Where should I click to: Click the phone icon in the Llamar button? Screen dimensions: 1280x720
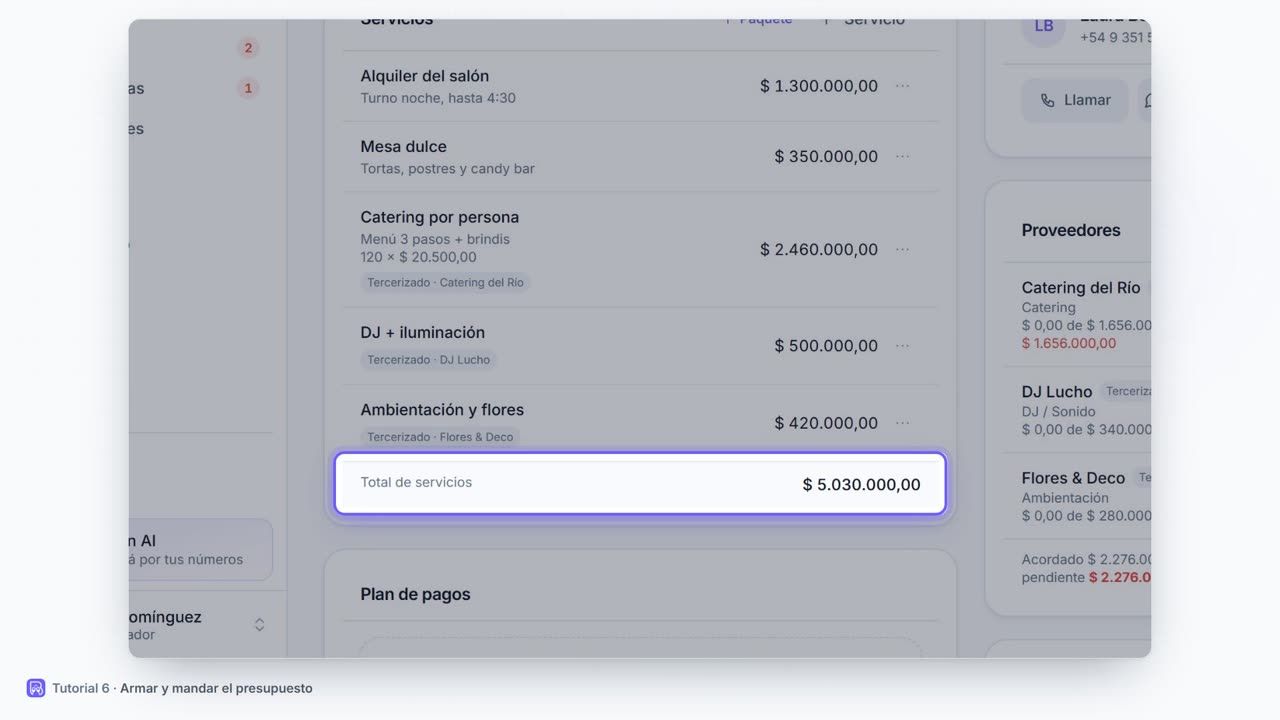tap(1047, 100)
